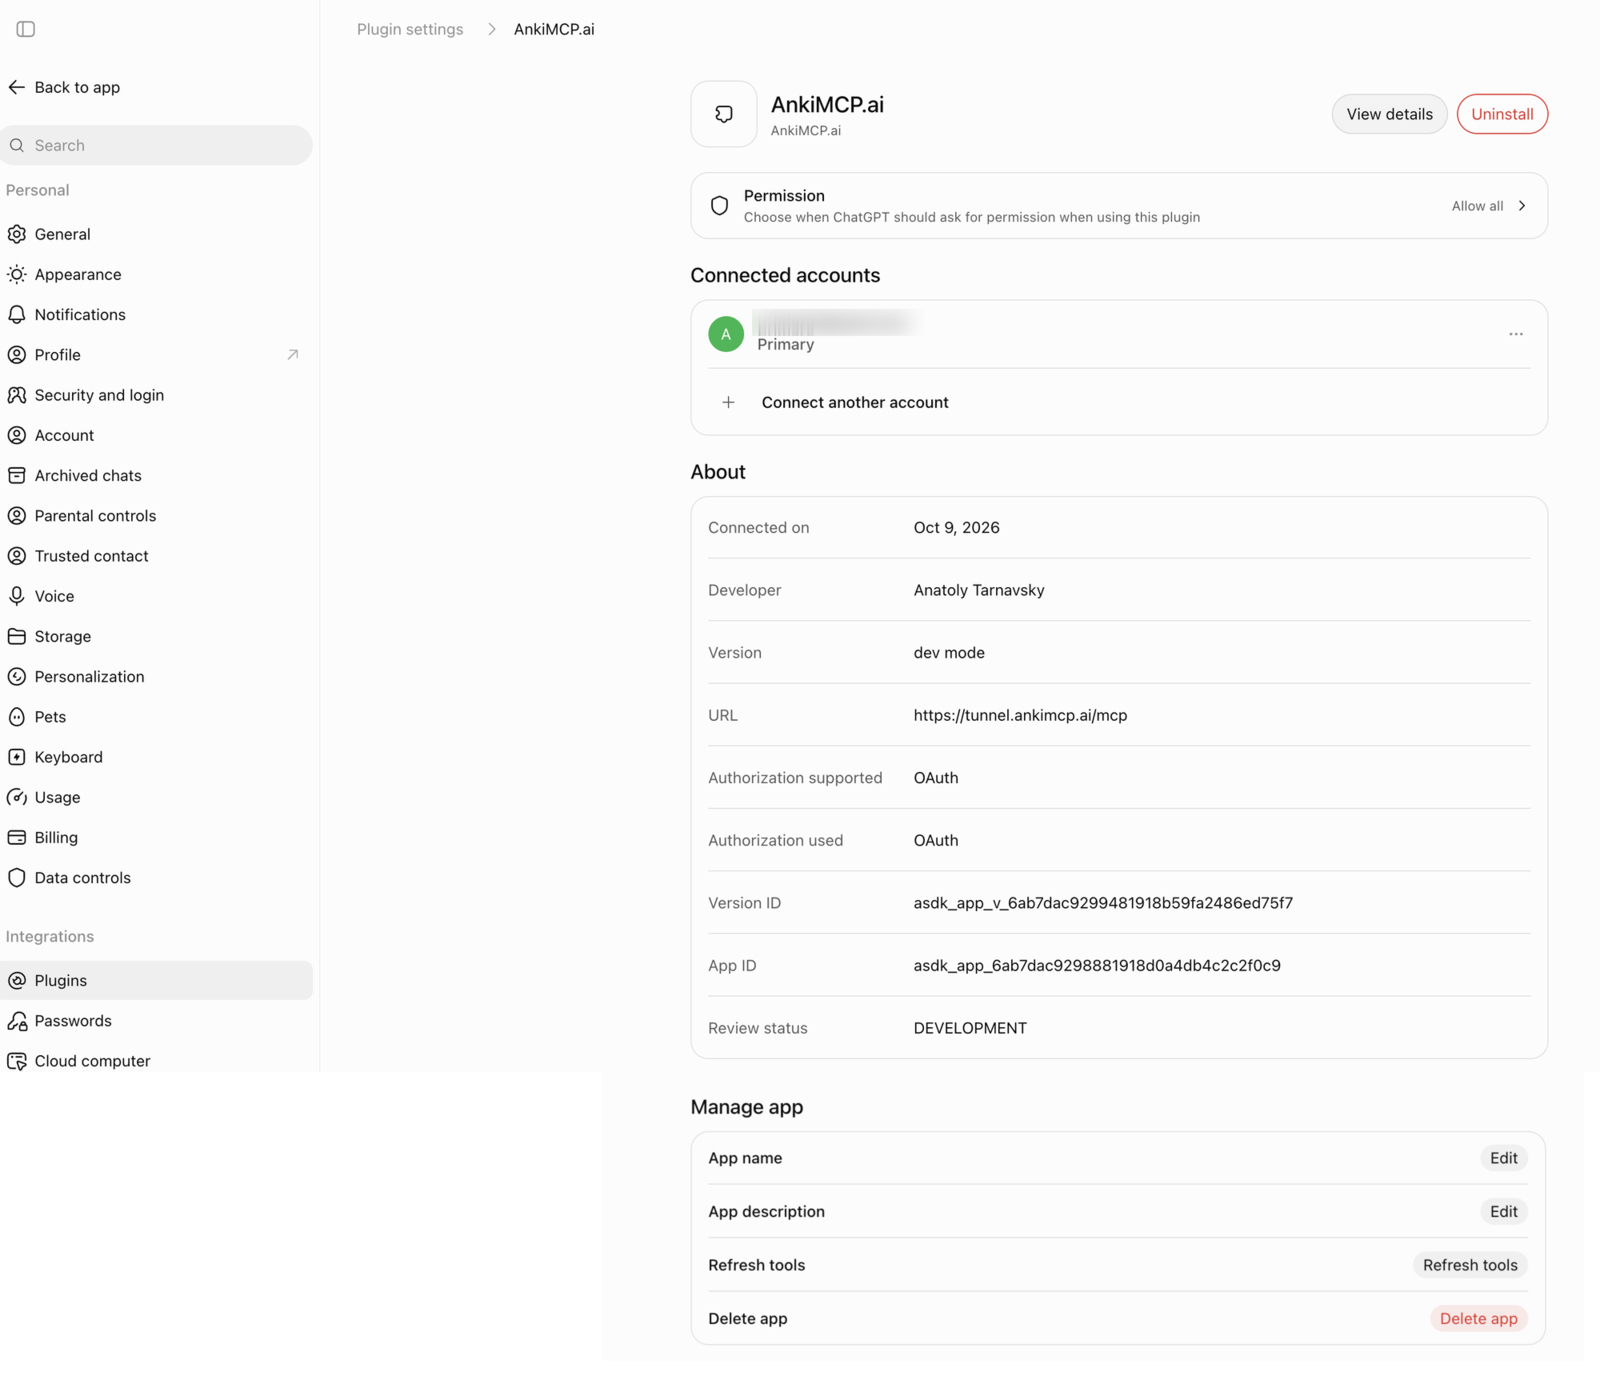Edit the App description
The image size is (1600, 1376).
[1504, 1211]
